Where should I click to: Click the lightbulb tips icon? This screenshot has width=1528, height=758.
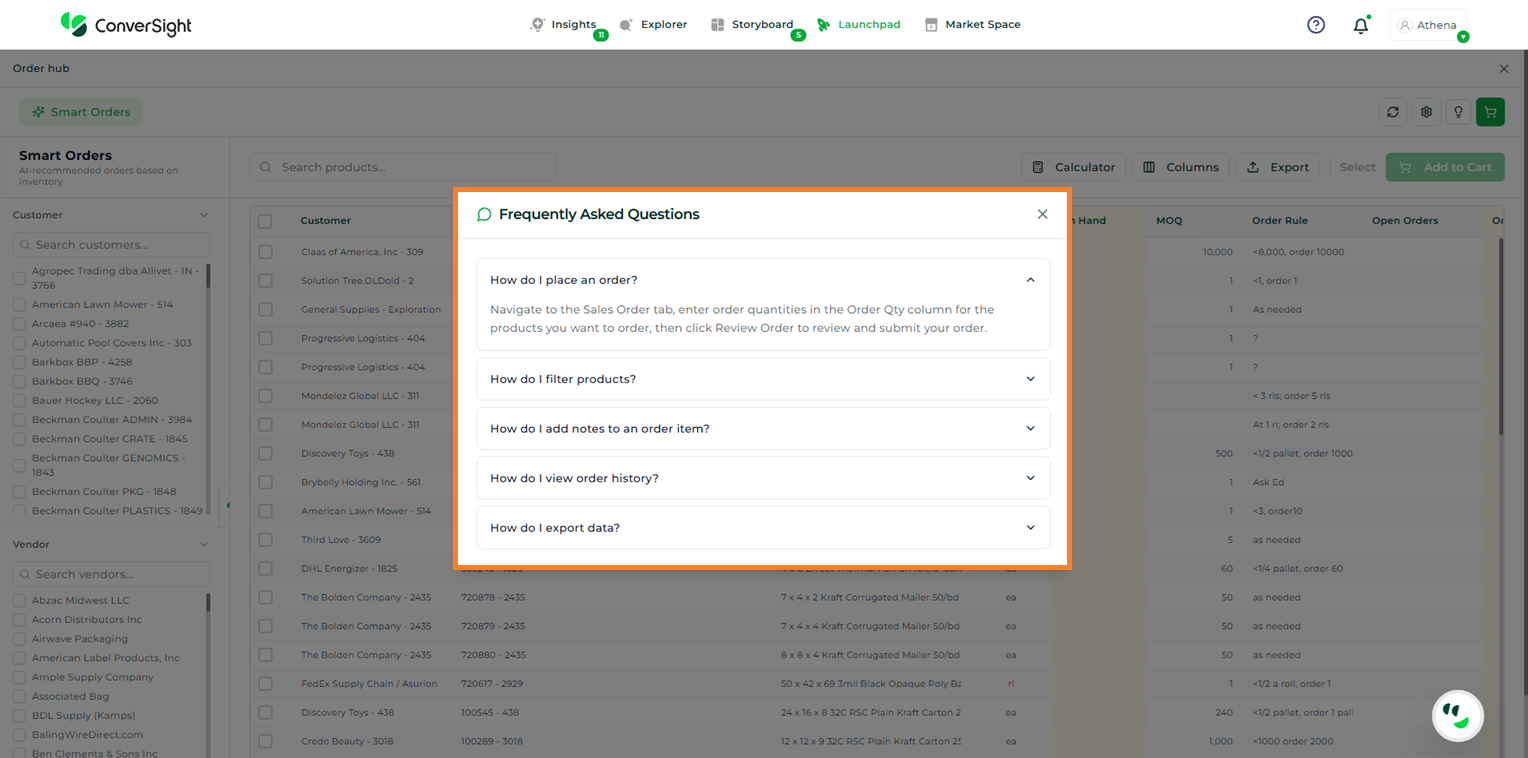[x=1459, y=112]
